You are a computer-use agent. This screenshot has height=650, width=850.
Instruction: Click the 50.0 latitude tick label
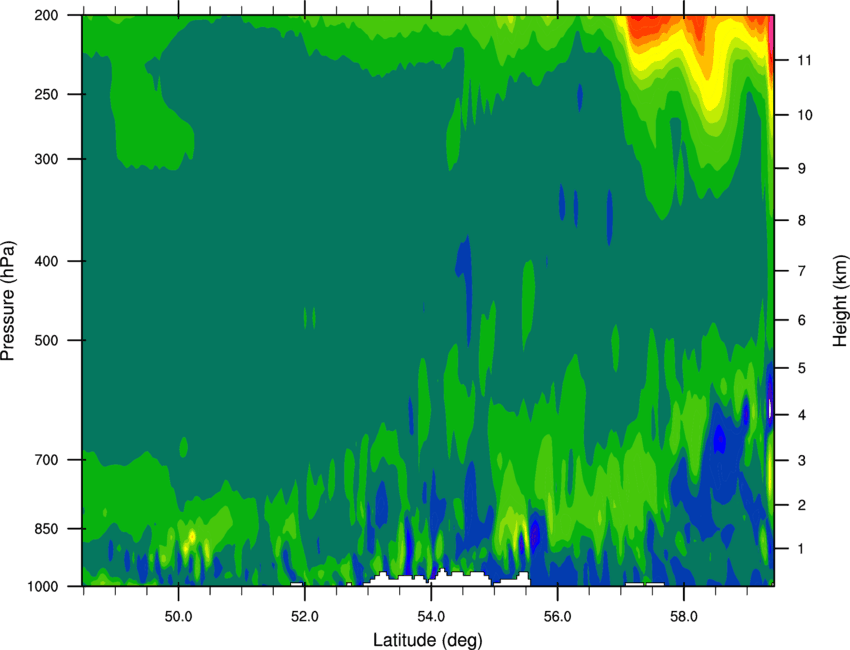[178, 617]
